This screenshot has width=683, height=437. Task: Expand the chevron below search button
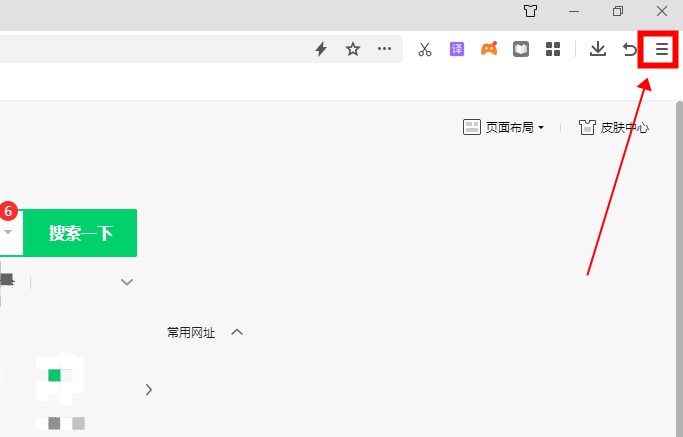(127, 282)
